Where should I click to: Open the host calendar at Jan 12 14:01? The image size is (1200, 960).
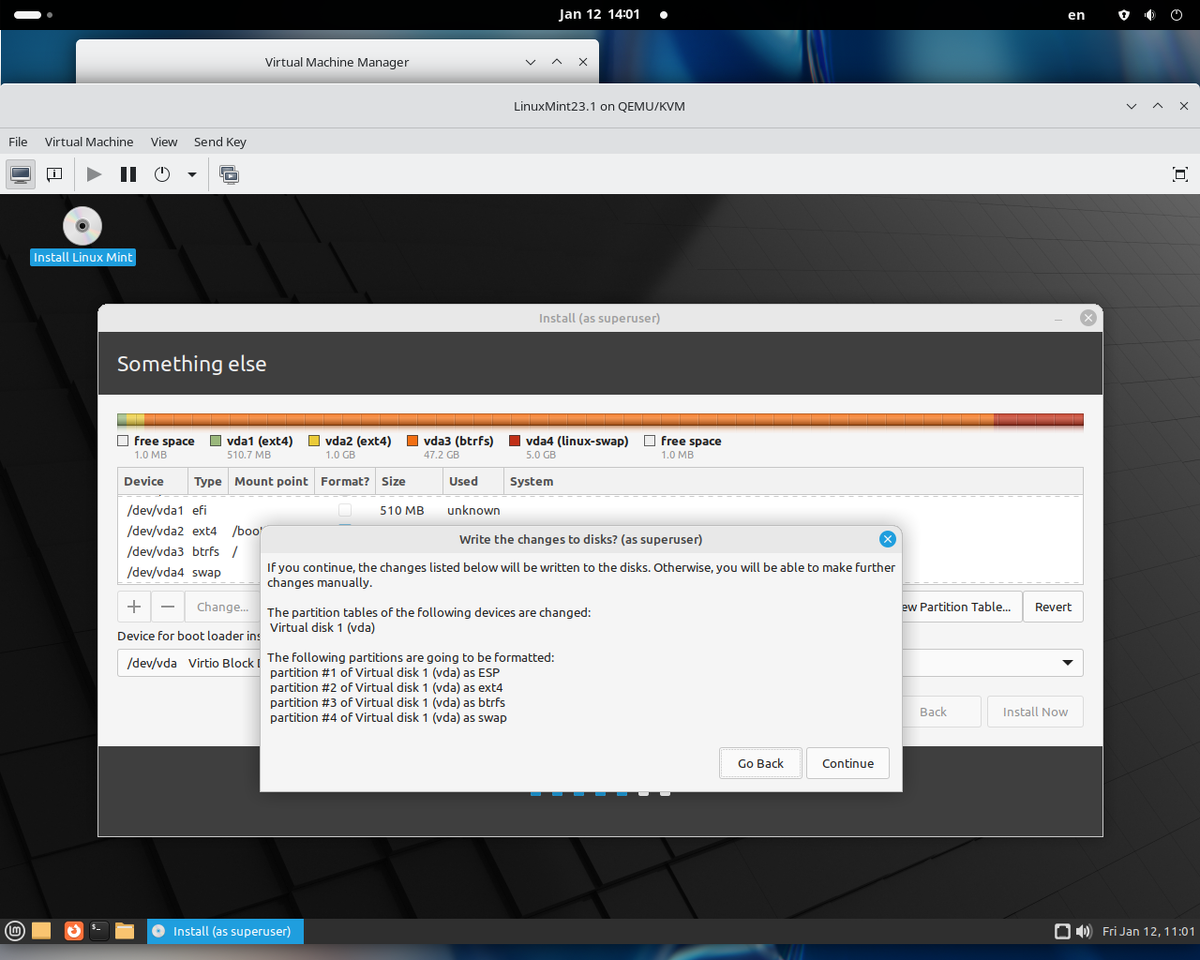(600, 15)
